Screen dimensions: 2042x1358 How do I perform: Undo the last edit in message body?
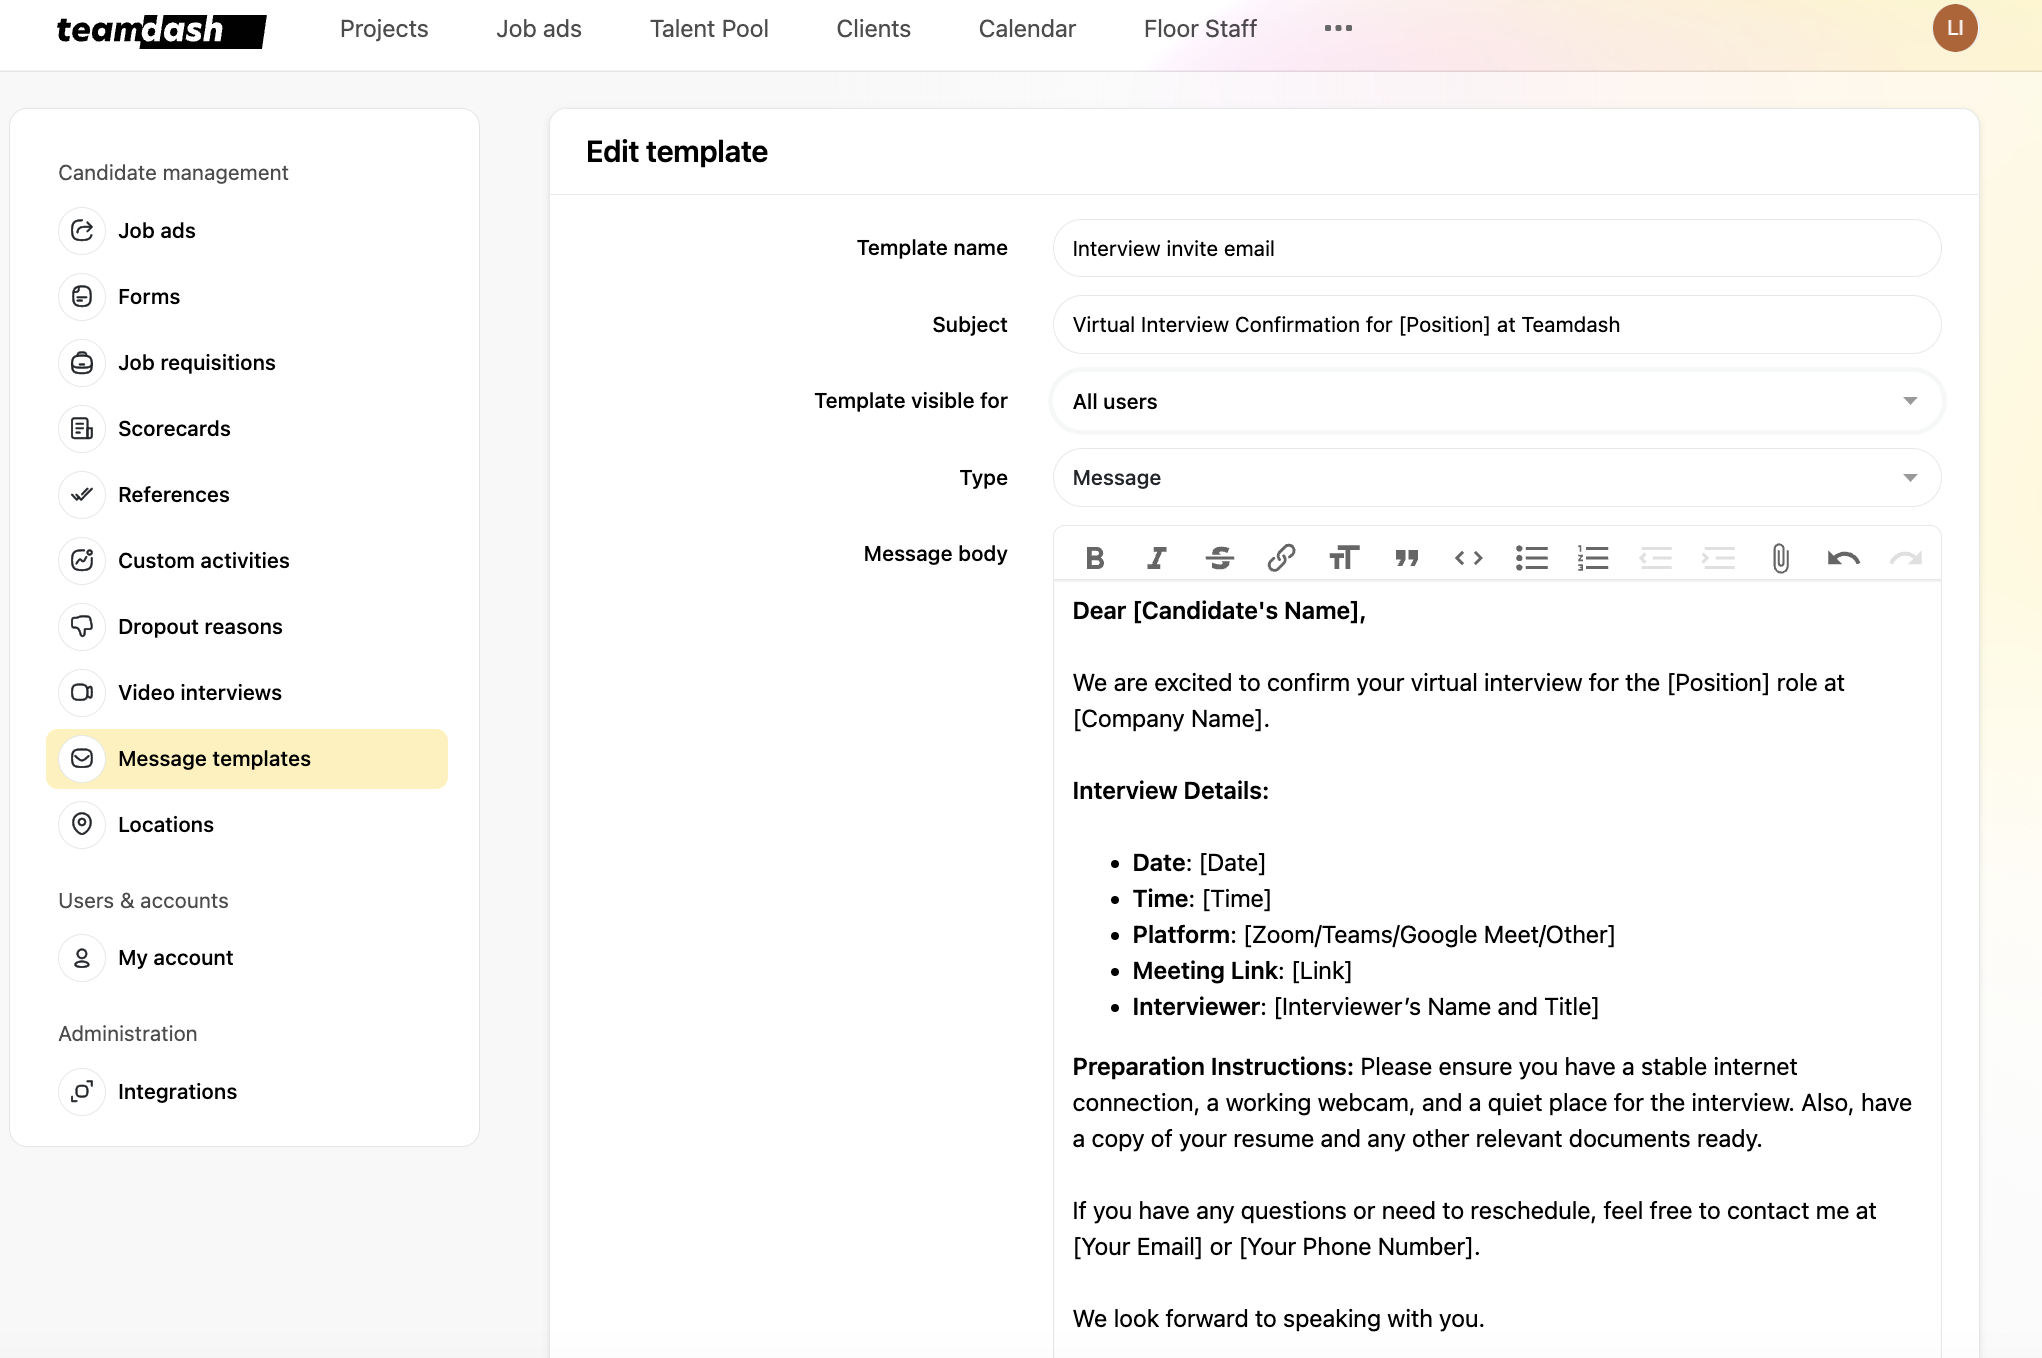[1843, 558]
